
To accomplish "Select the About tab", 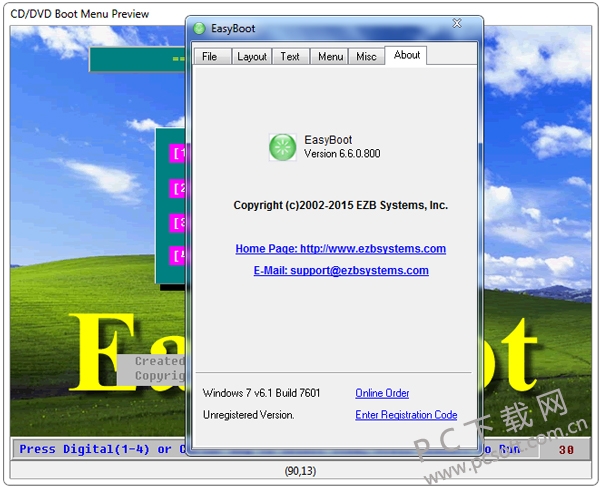I will [x=406, y=55].
